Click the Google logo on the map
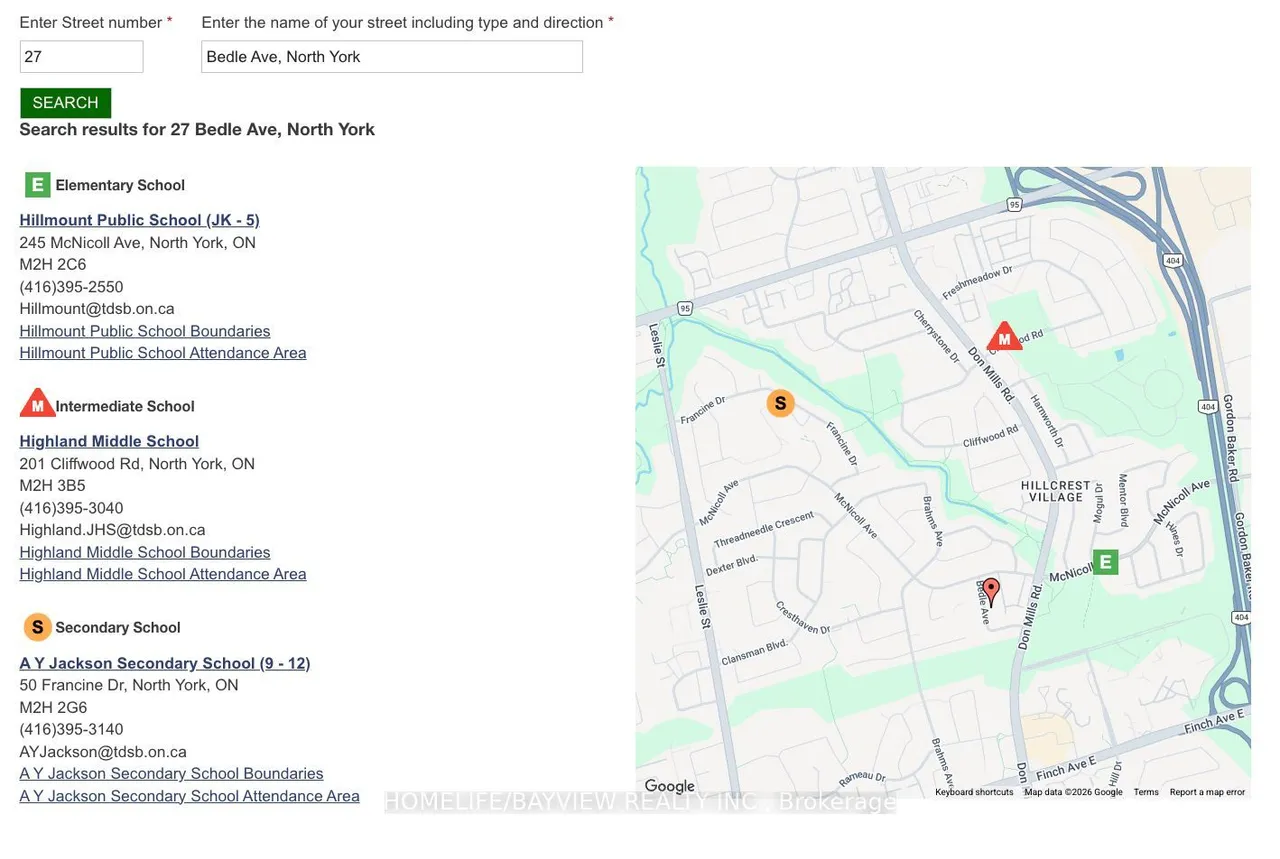 669,787
